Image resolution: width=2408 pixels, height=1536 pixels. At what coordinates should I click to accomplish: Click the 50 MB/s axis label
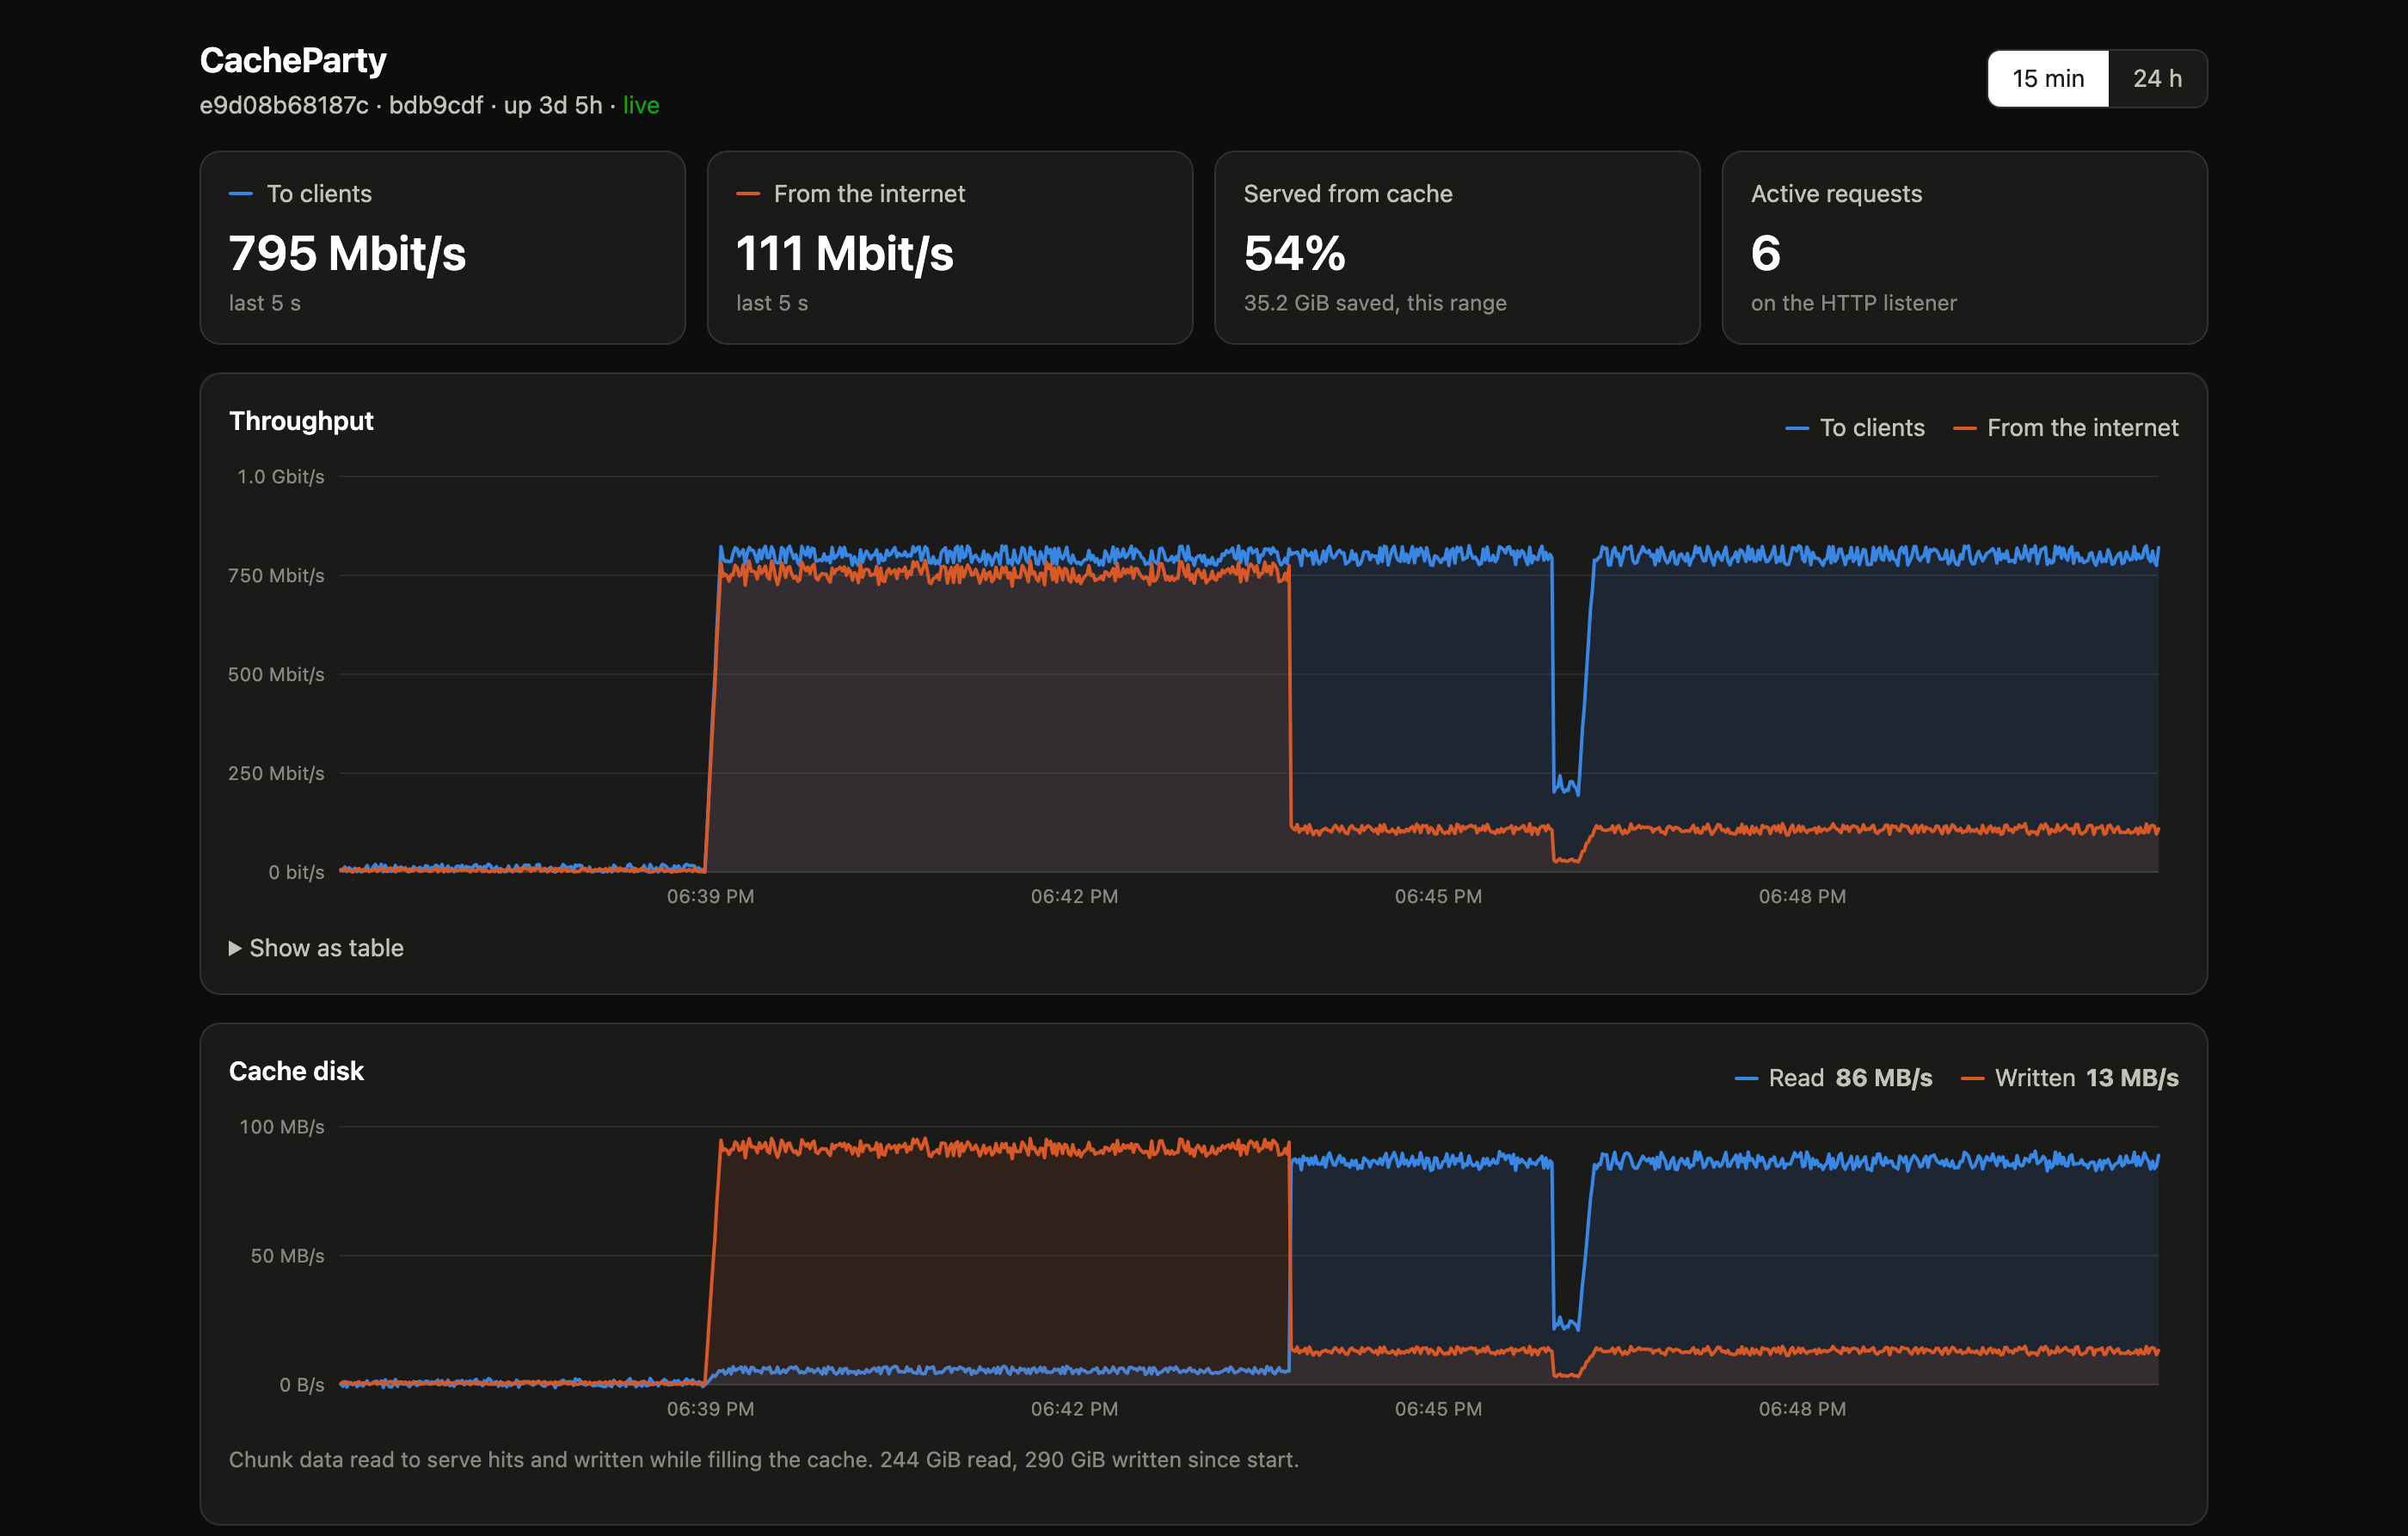[x=287, y=1255]
